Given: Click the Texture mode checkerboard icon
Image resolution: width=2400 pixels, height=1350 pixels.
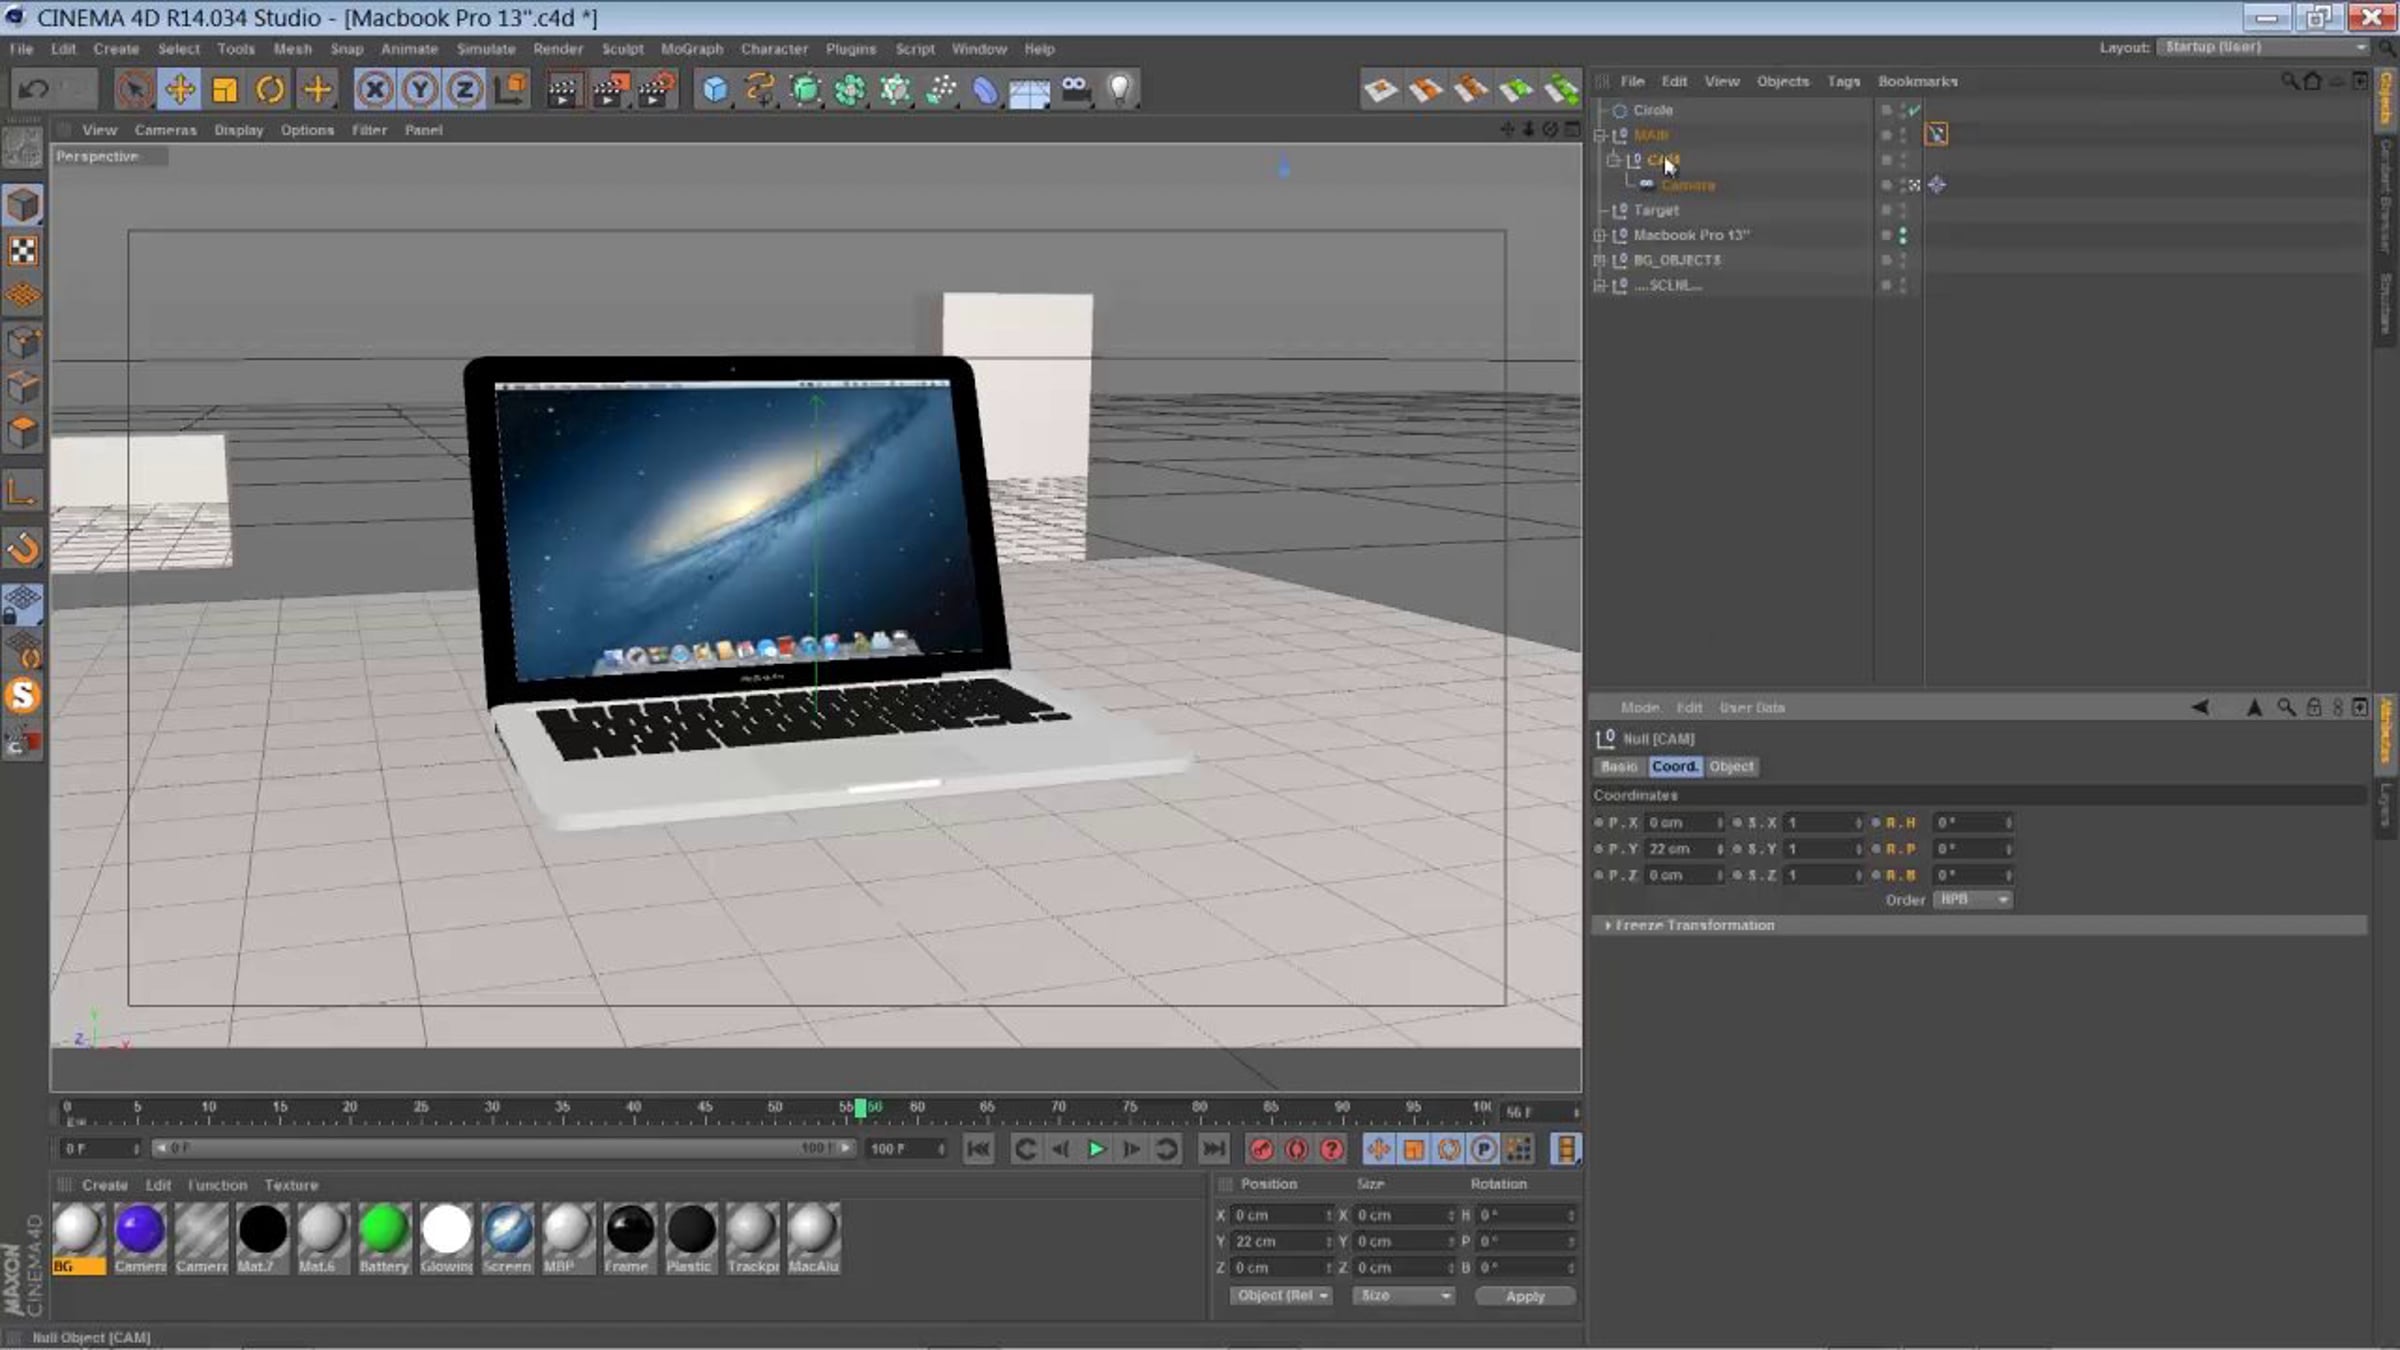Looking at the screenshot, I should (x=23, y=251).
